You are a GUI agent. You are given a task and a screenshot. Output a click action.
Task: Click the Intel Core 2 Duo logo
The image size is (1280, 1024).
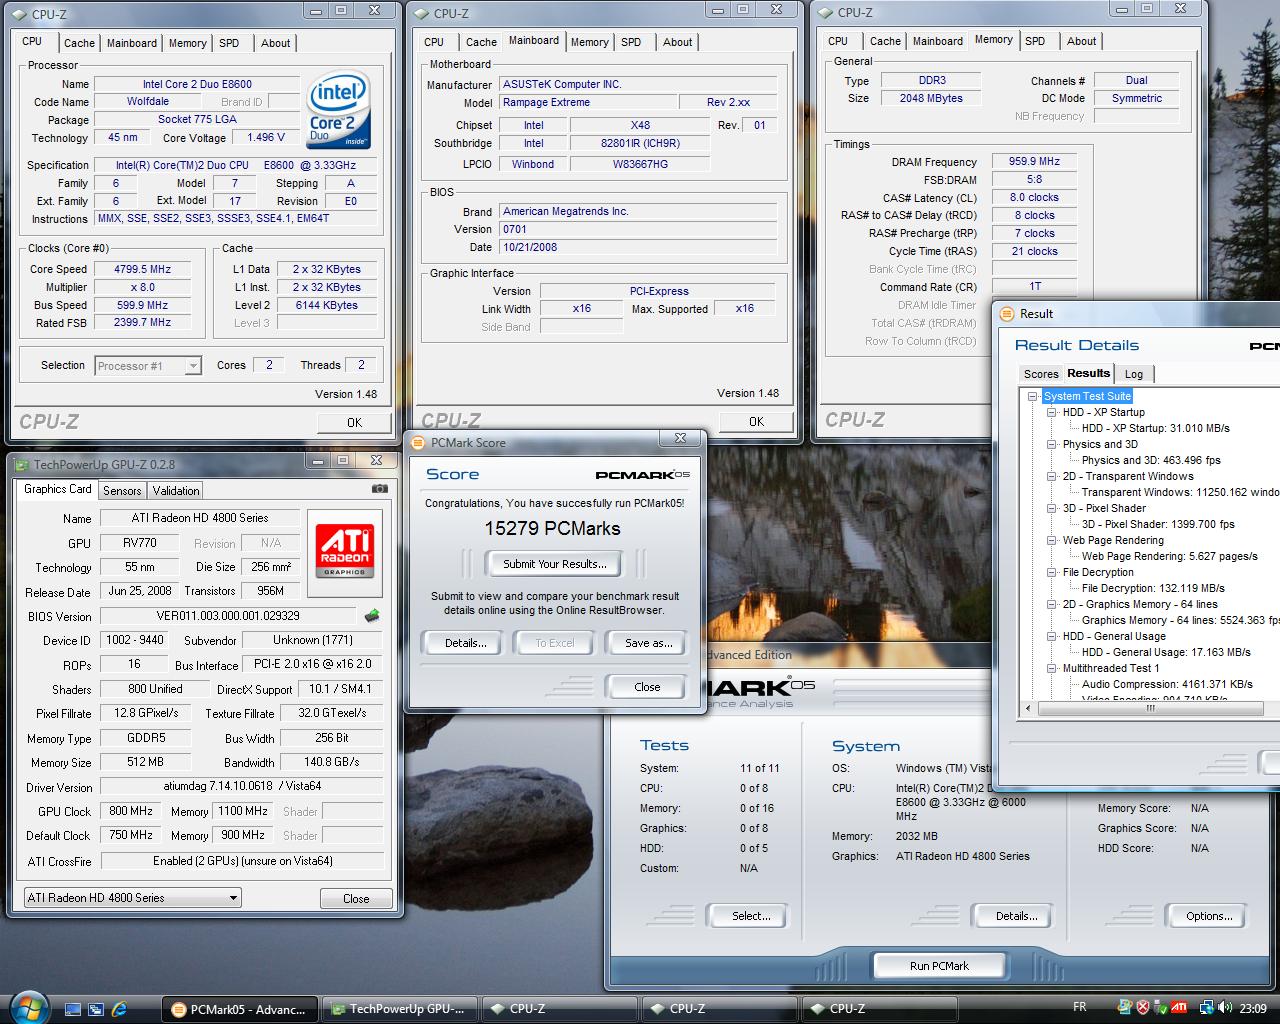[x=339, y=109]
